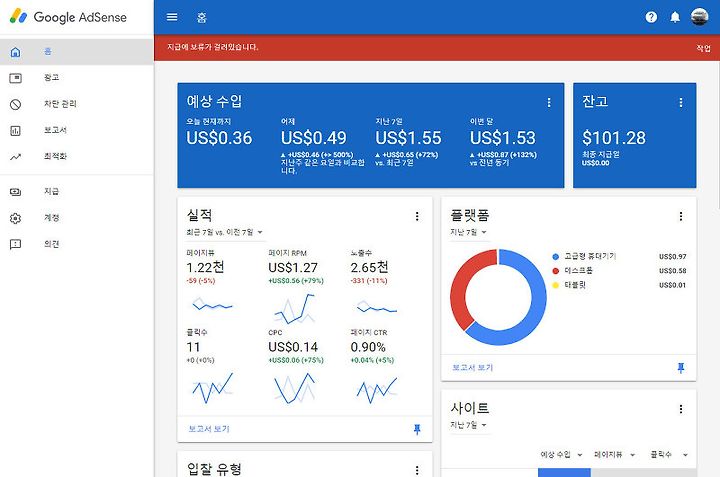Click the US$0.58 desktop earnings value

672,271
